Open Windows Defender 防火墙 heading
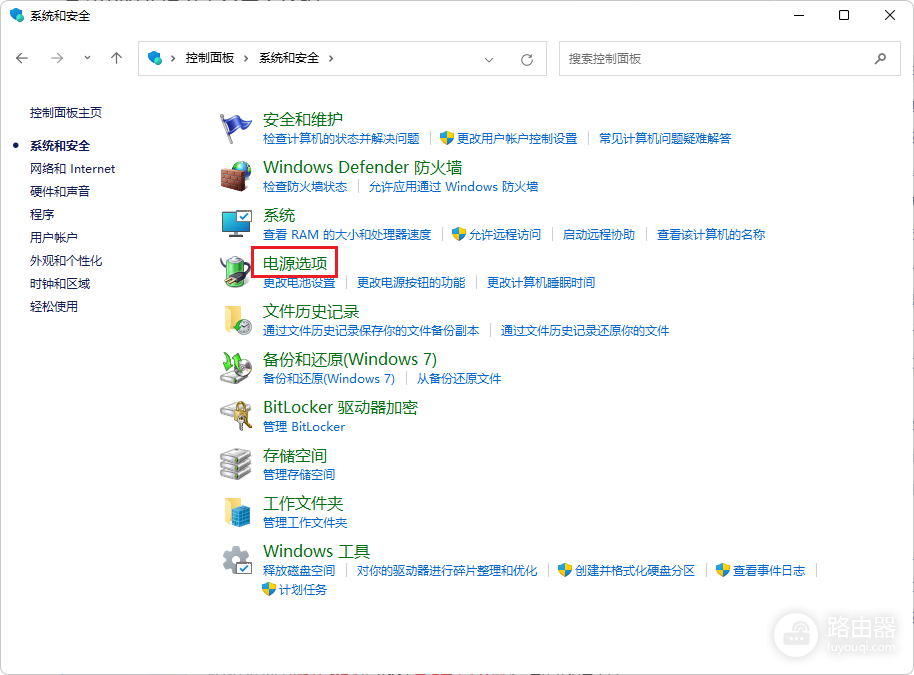This screenshot has width=914, height=675. click(363, 167)
